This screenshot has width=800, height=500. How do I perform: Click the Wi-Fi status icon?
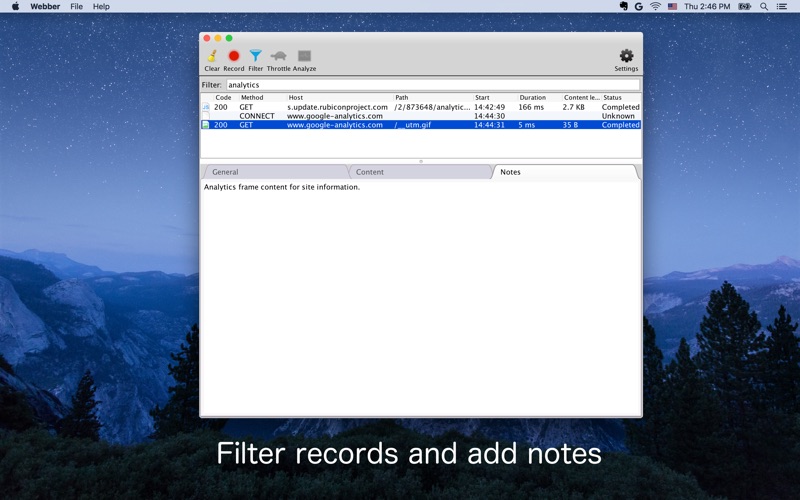(655, 6)
